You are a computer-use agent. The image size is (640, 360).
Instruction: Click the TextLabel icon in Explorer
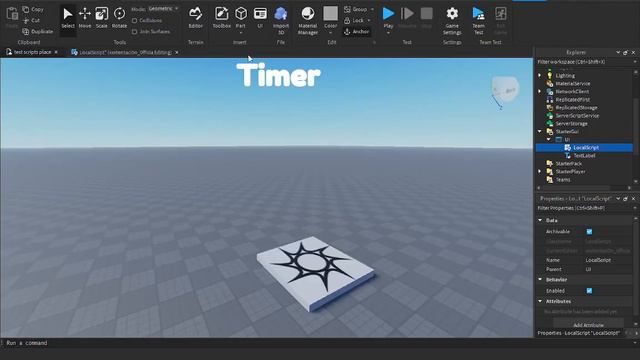[567, 156]
